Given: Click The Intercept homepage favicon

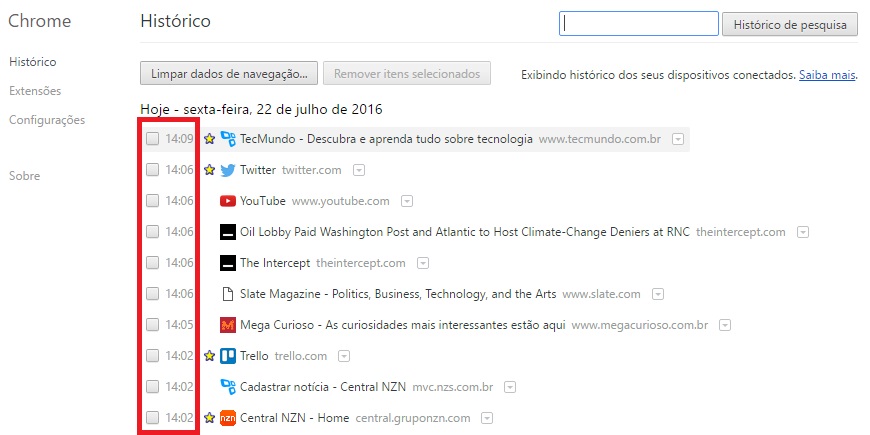Looking at the screenshot, I should coord(228,263).
